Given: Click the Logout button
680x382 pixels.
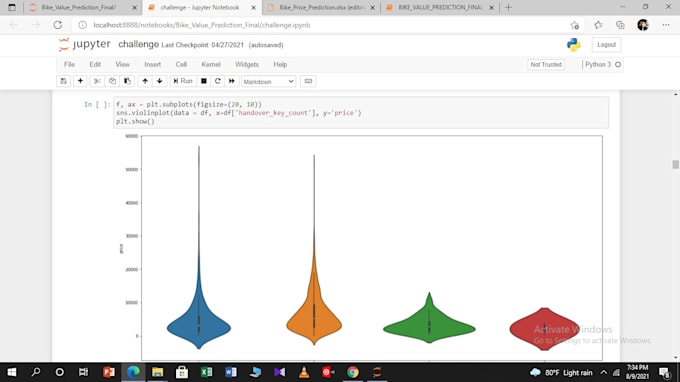Looking at the screenshot, I should 606,45.
